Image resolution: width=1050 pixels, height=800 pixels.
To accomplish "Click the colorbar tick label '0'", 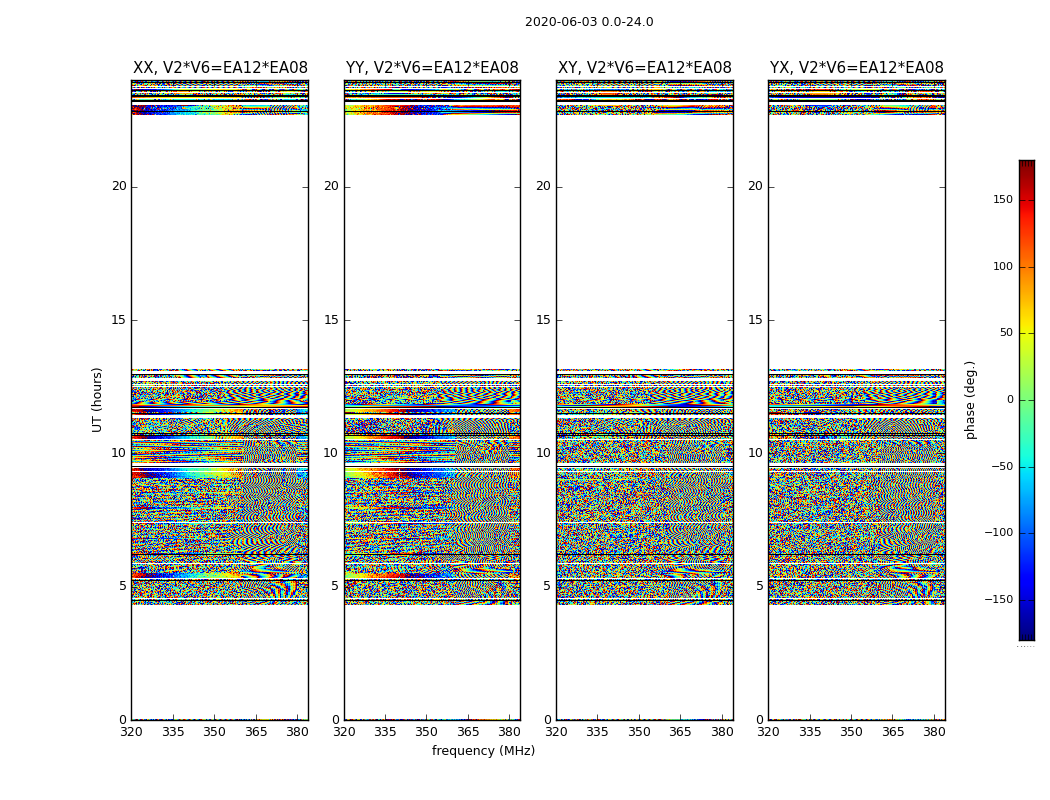I will click(x=1010, y=400).
